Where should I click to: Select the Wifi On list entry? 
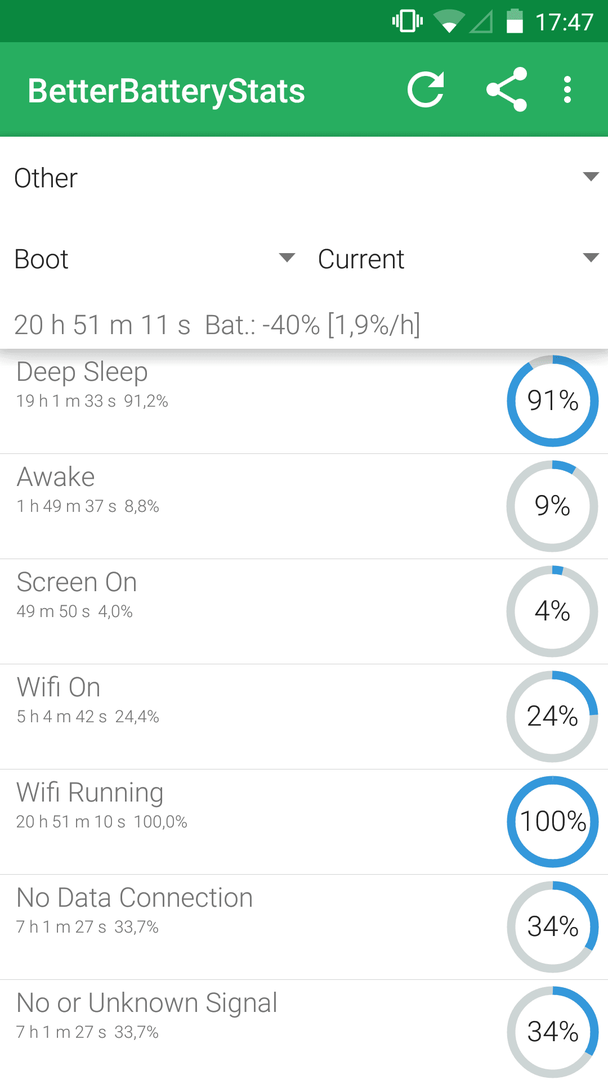tap(304, 717)
